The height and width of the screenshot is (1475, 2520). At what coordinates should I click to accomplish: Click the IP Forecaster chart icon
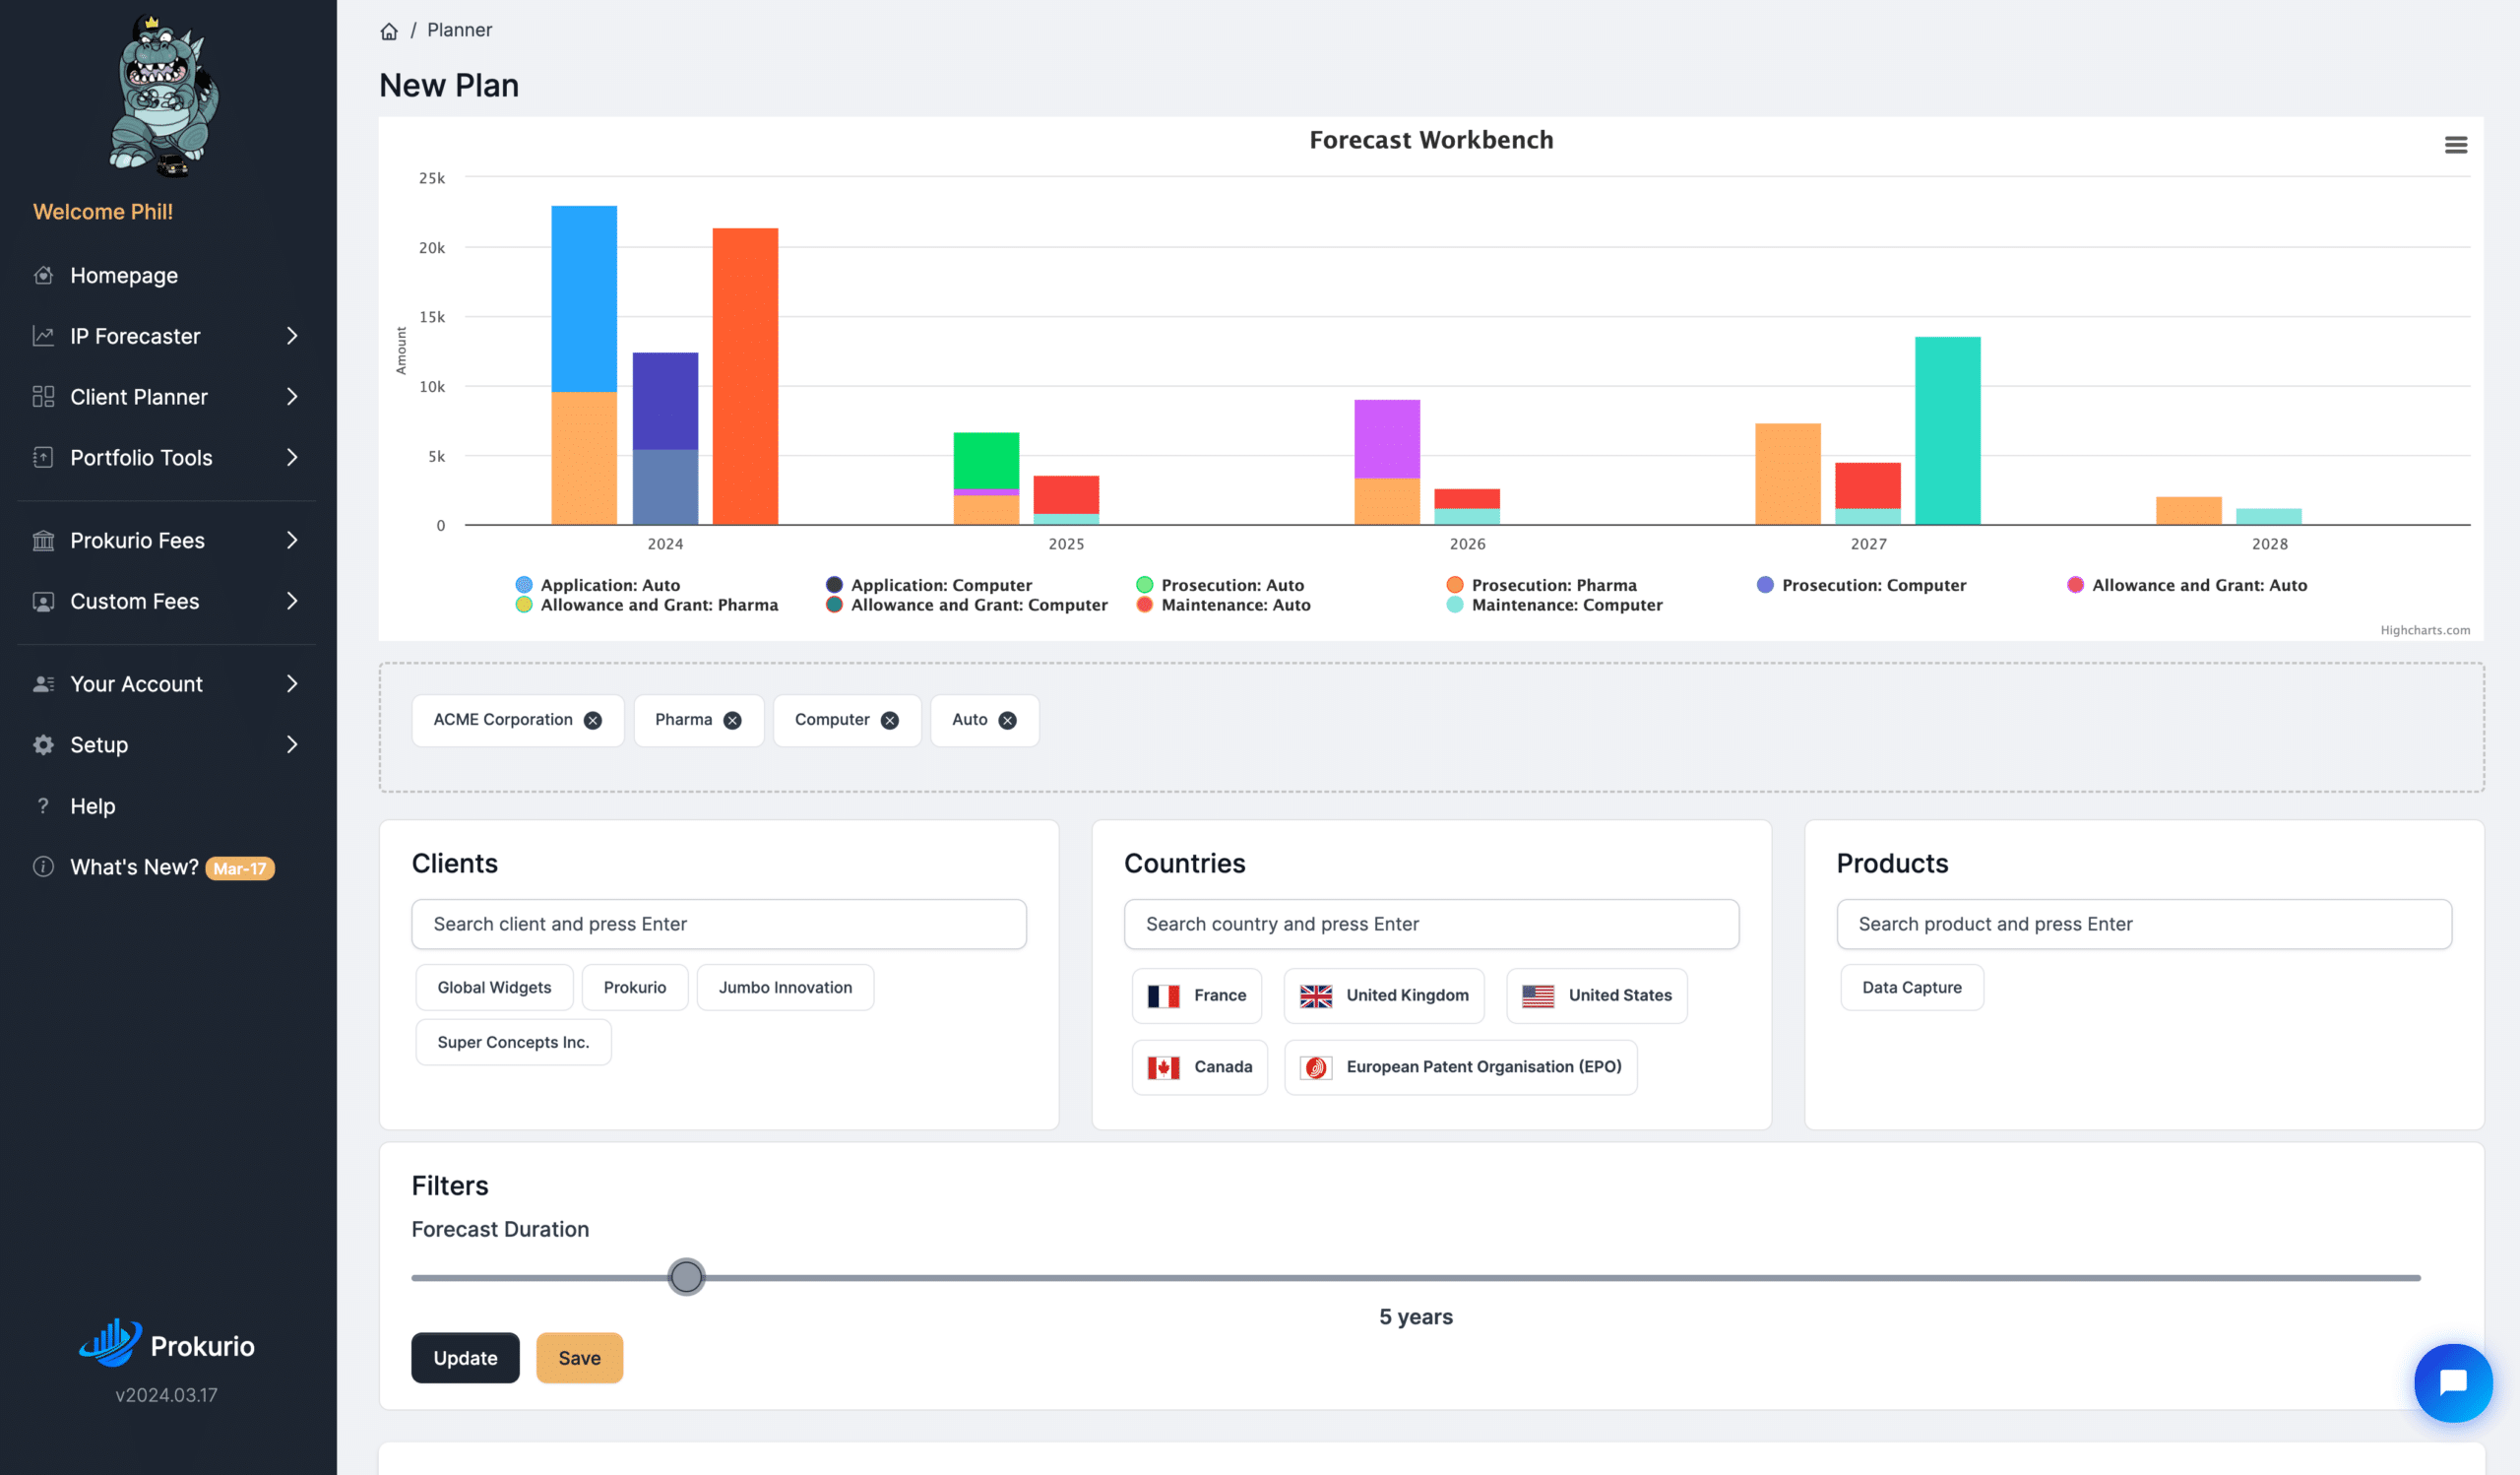43,336
